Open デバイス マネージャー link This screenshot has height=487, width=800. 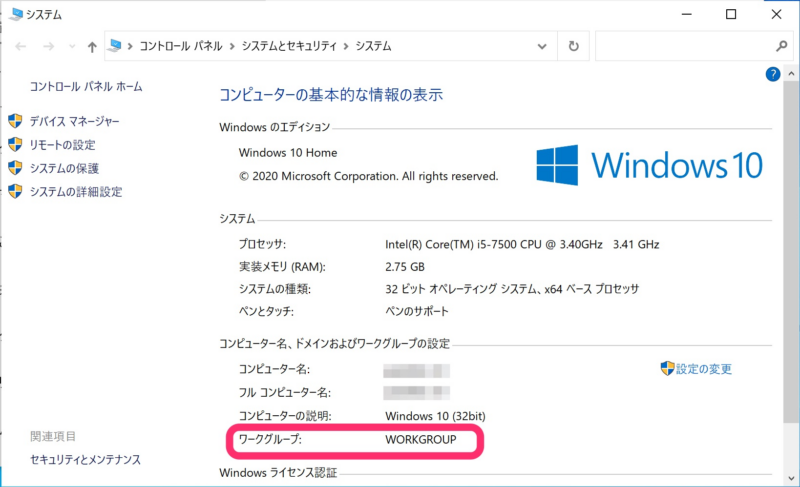[x=74, y=121]
